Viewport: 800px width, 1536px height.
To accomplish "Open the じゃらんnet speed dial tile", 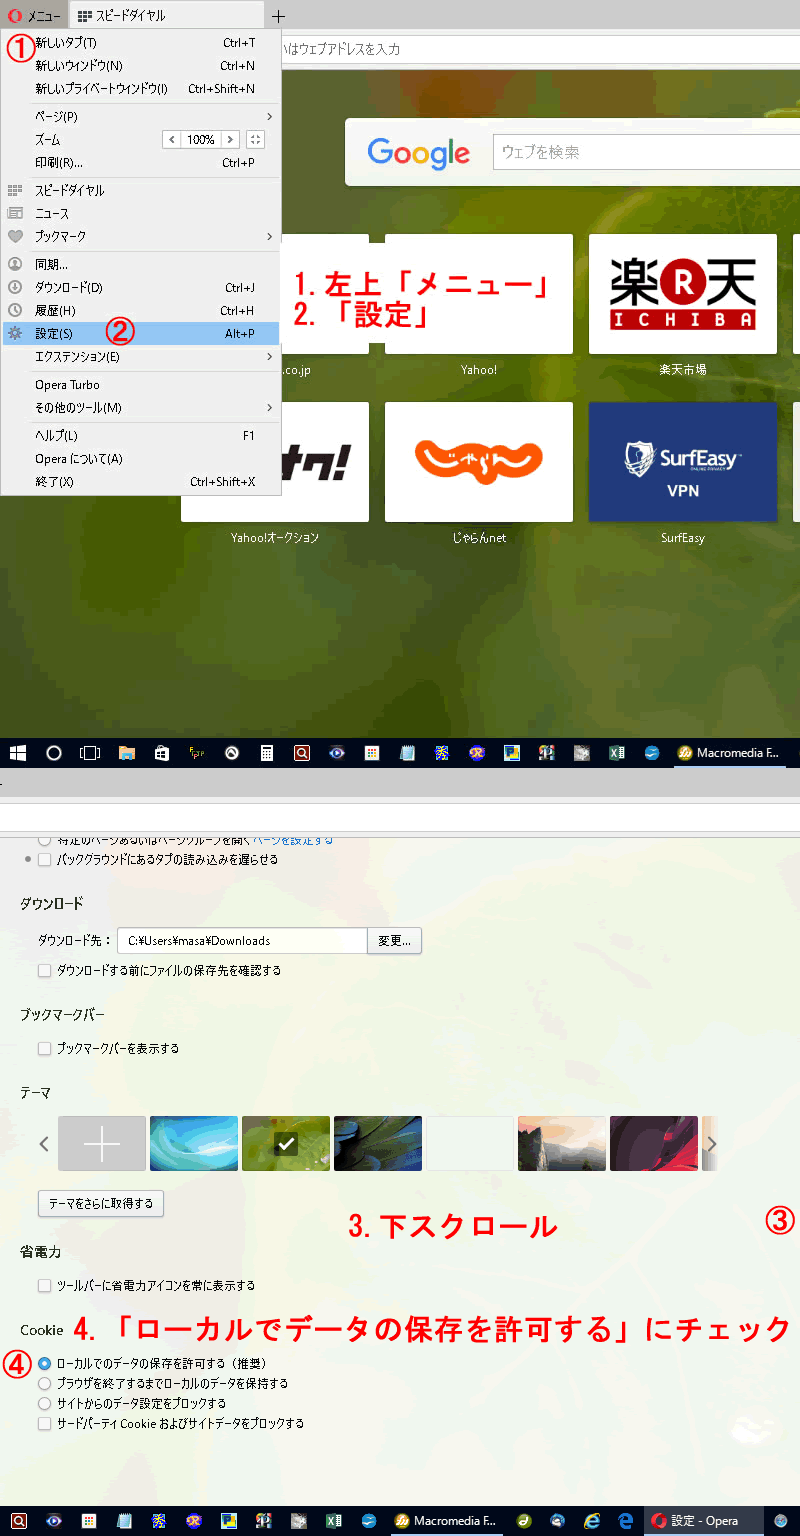I will click(478, 461).
